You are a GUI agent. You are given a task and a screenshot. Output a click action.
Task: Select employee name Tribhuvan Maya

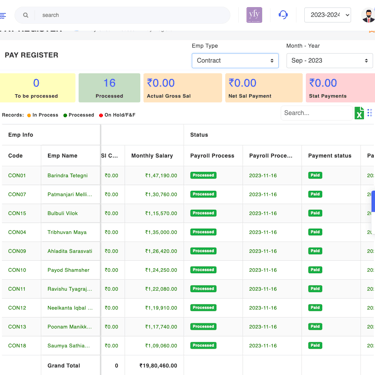pyautogui.click(x=67, y=232)
